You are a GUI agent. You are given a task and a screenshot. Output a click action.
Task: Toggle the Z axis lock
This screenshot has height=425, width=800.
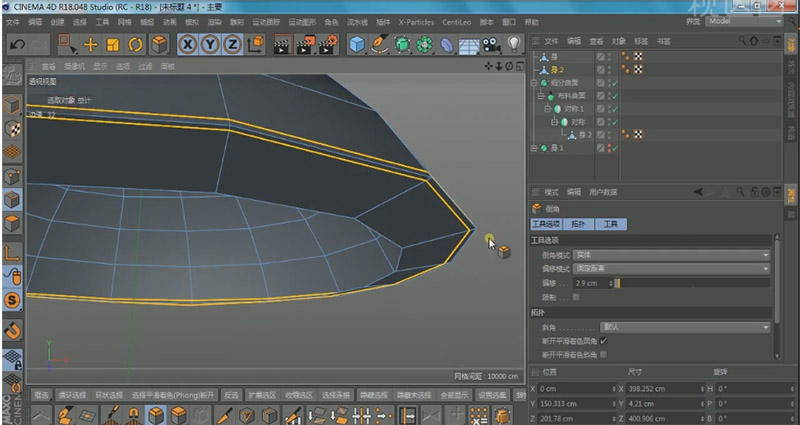(233, 44)
